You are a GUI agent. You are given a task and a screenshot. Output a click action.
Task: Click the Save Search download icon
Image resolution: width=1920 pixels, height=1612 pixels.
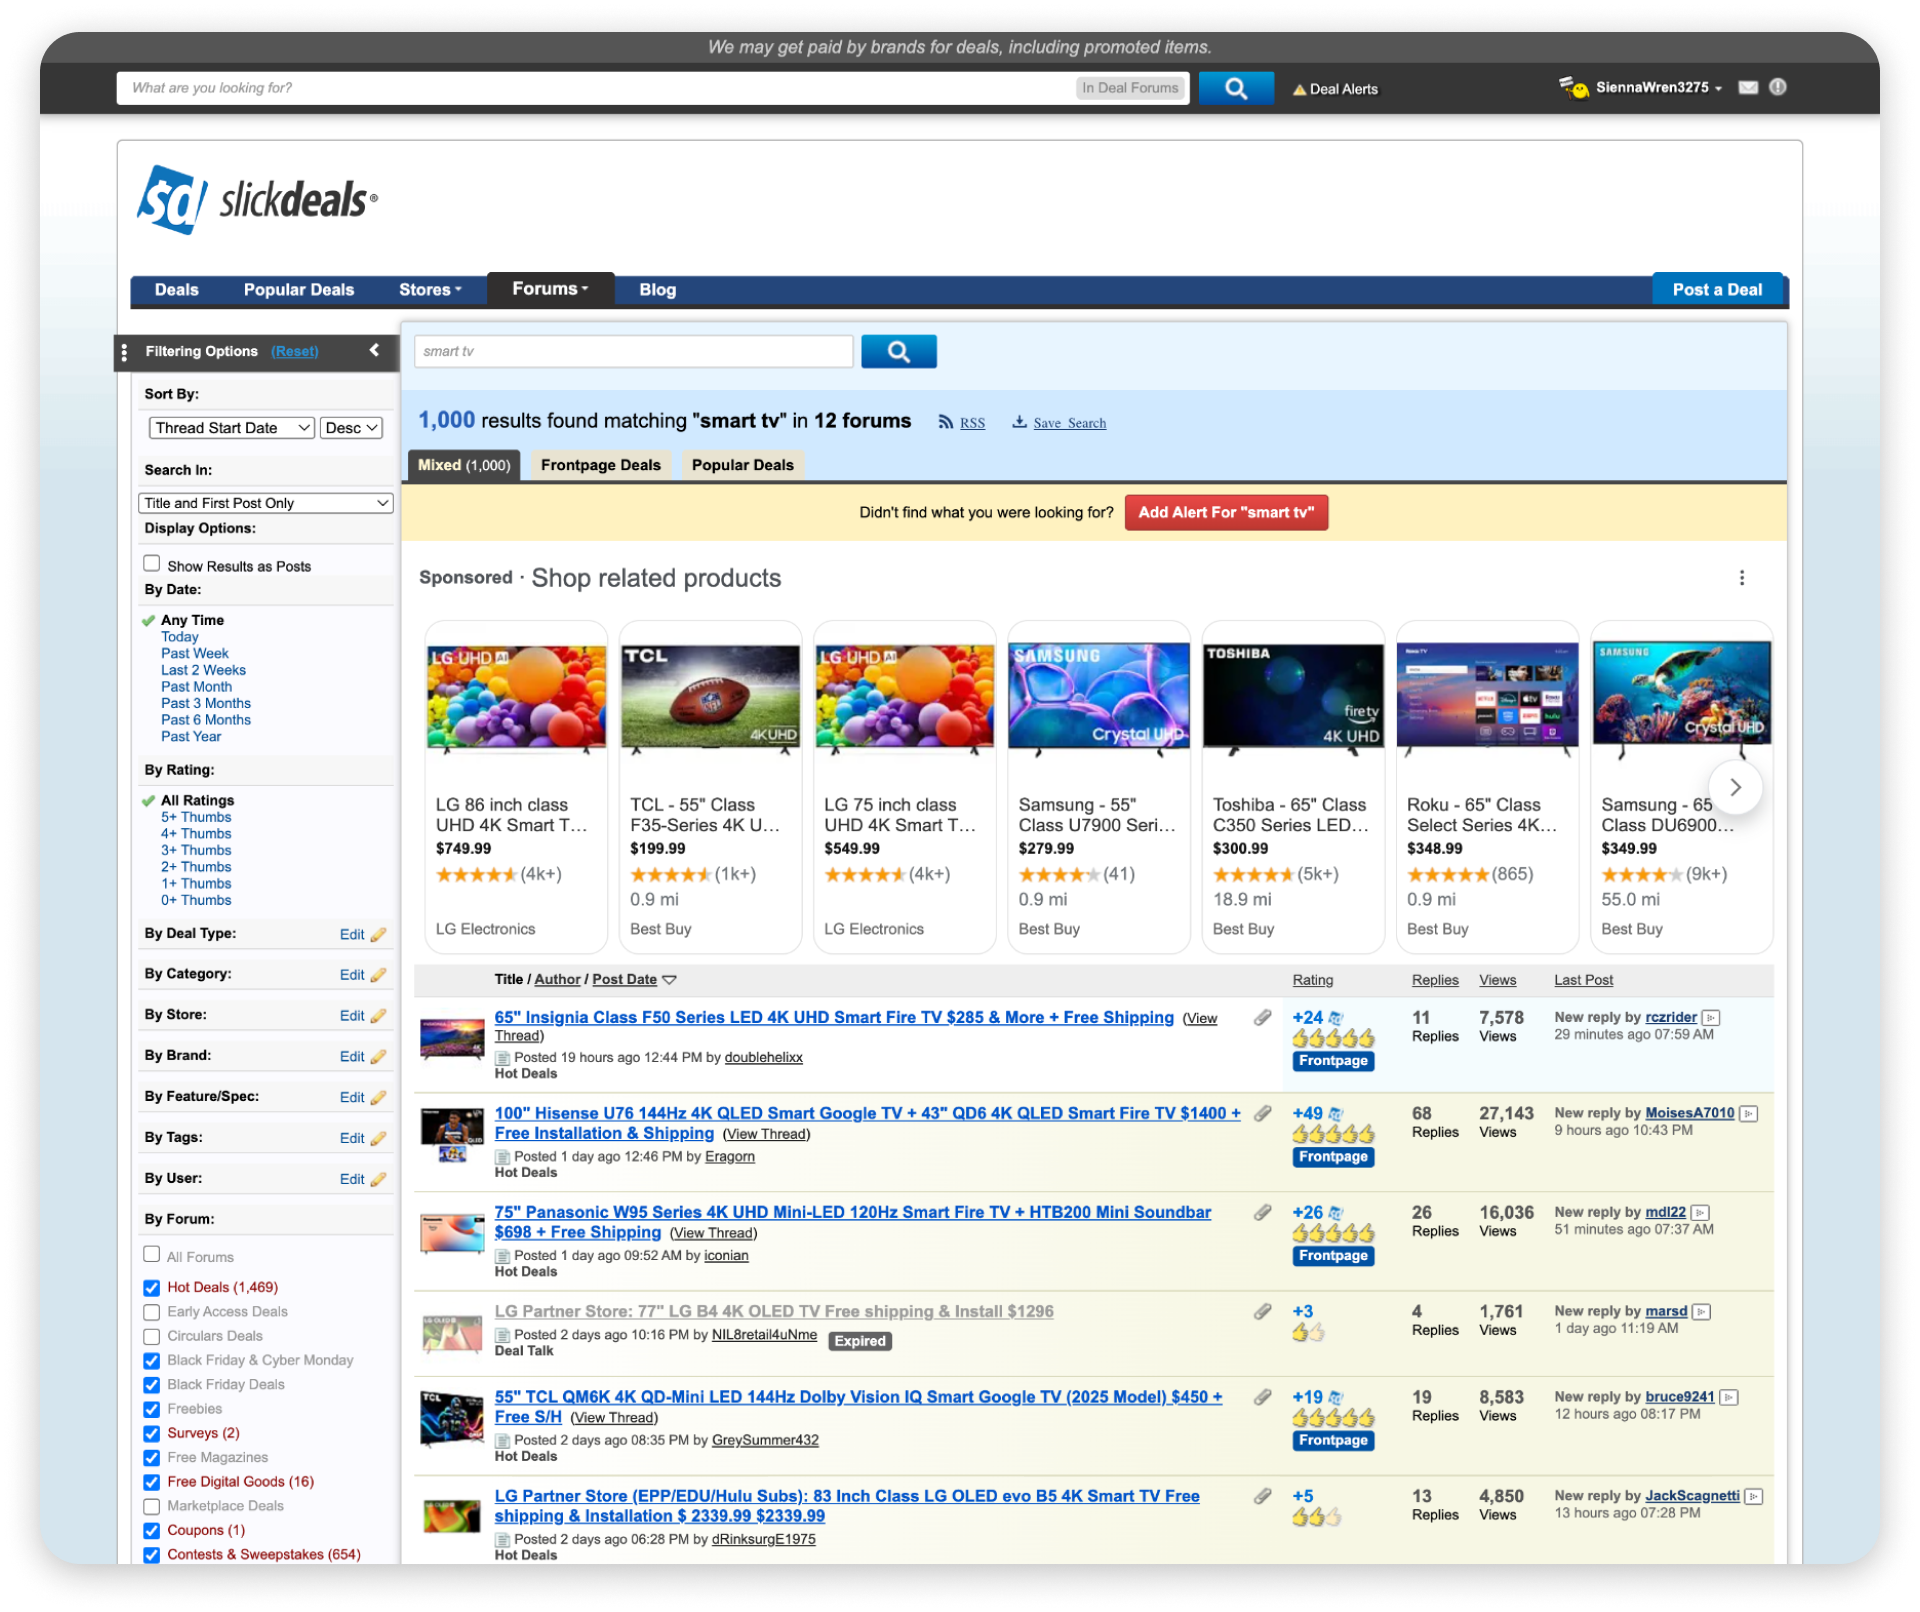coord(1019,422)
